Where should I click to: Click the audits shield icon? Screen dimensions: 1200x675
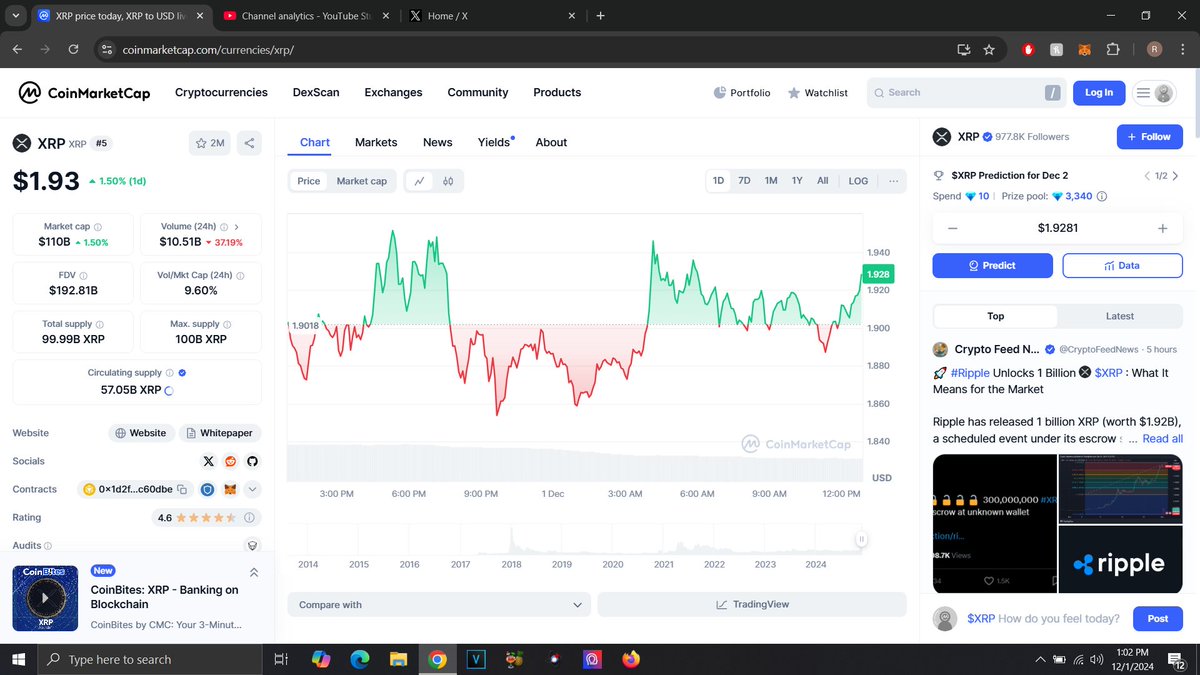253,546
